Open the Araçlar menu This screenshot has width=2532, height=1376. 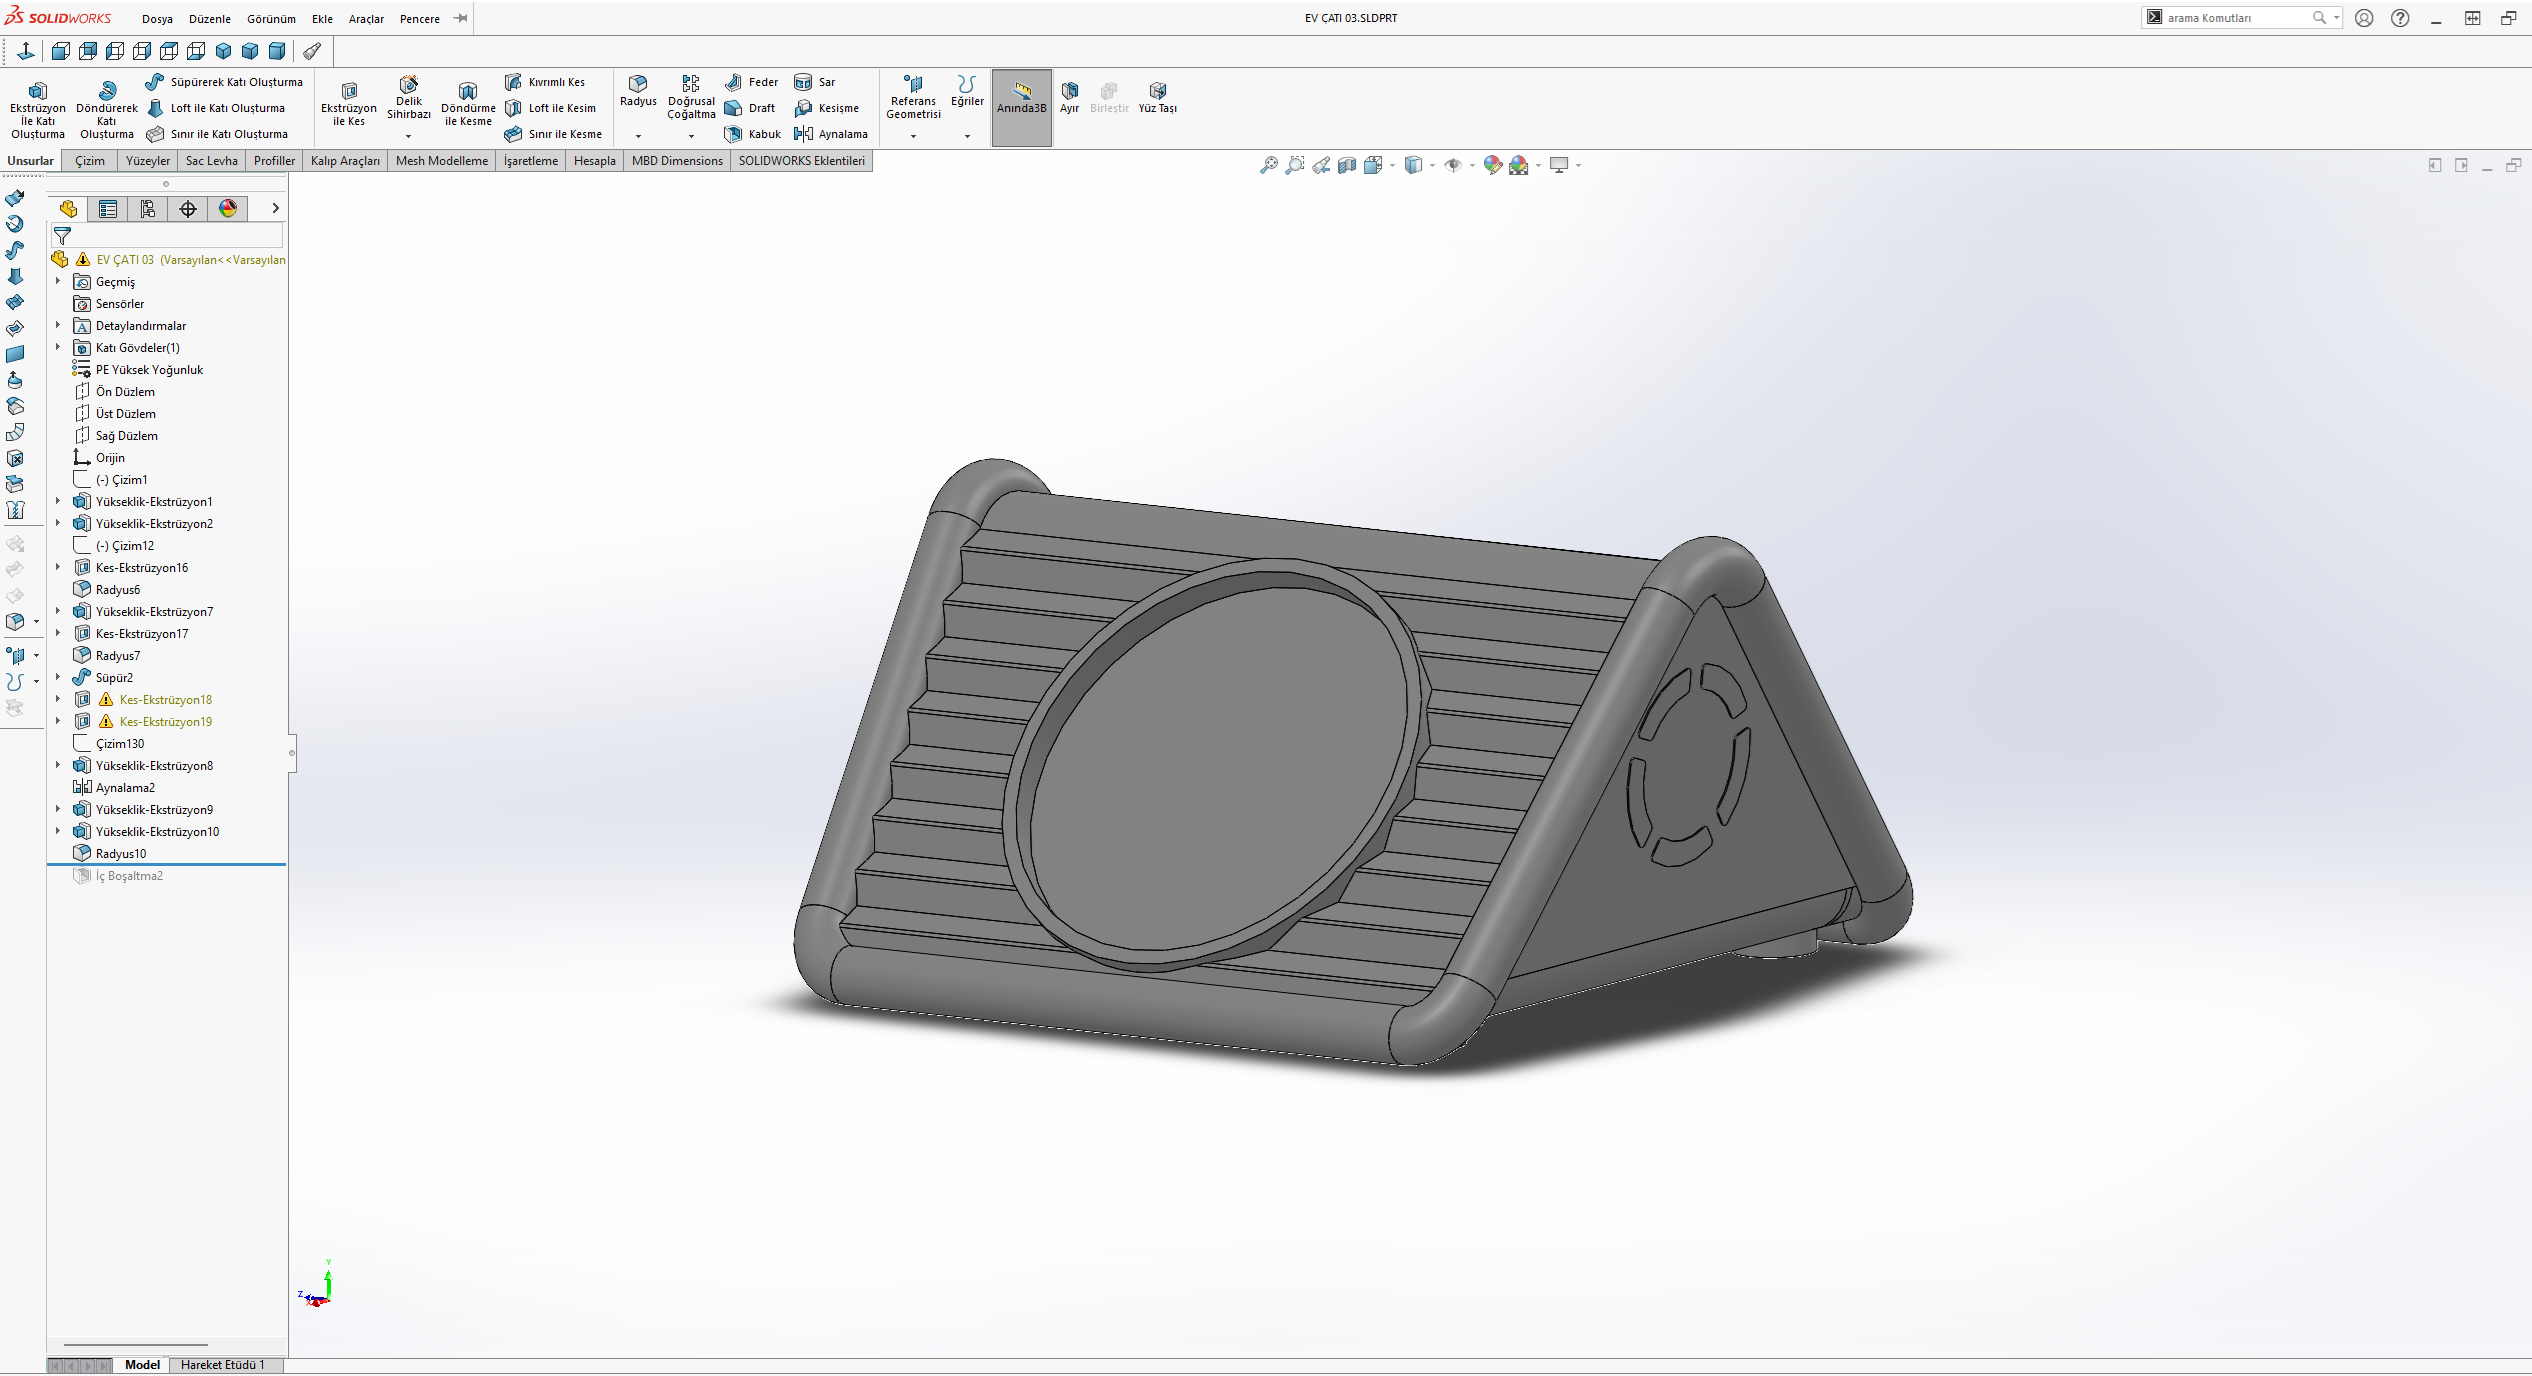366,19
